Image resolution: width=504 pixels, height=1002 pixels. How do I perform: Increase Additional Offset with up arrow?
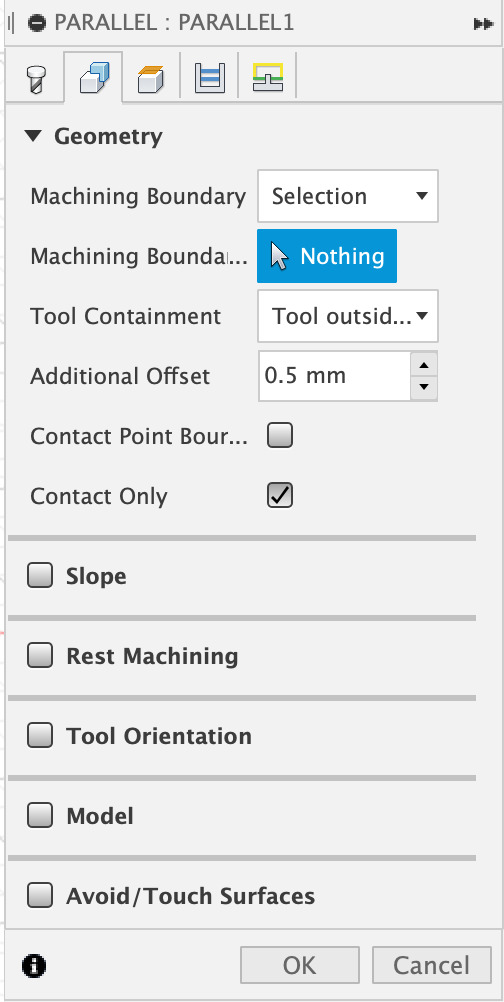[x=424, y=364]
